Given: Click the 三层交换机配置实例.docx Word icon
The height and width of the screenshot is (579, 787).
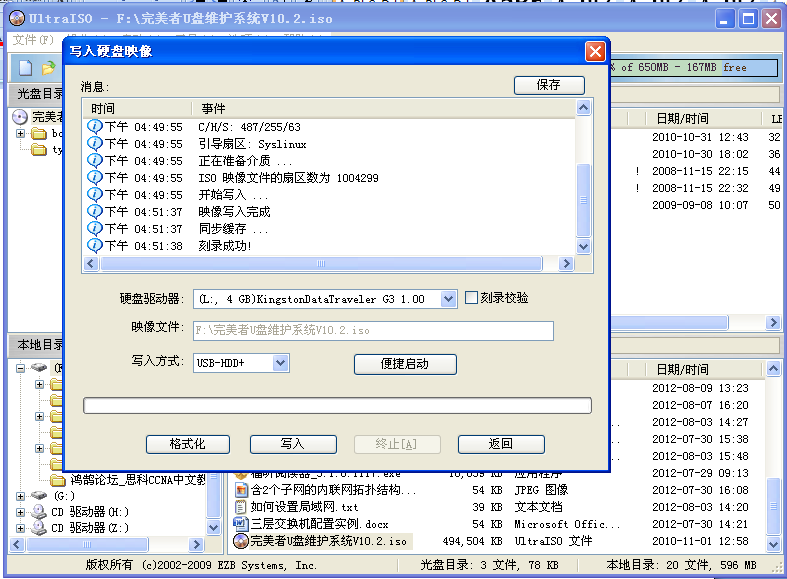Looking at the screenshot, I should pyautogui.click(x=241, y=524).
